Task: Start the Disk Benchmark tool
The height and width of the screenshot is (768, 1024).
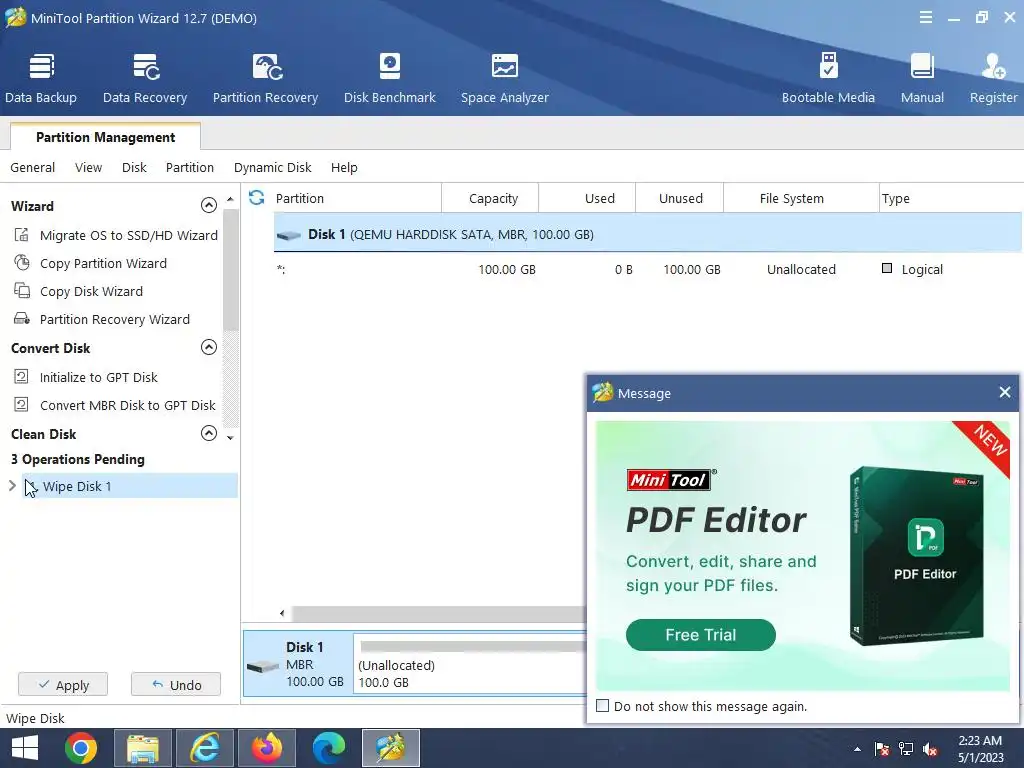Action: 390,78
